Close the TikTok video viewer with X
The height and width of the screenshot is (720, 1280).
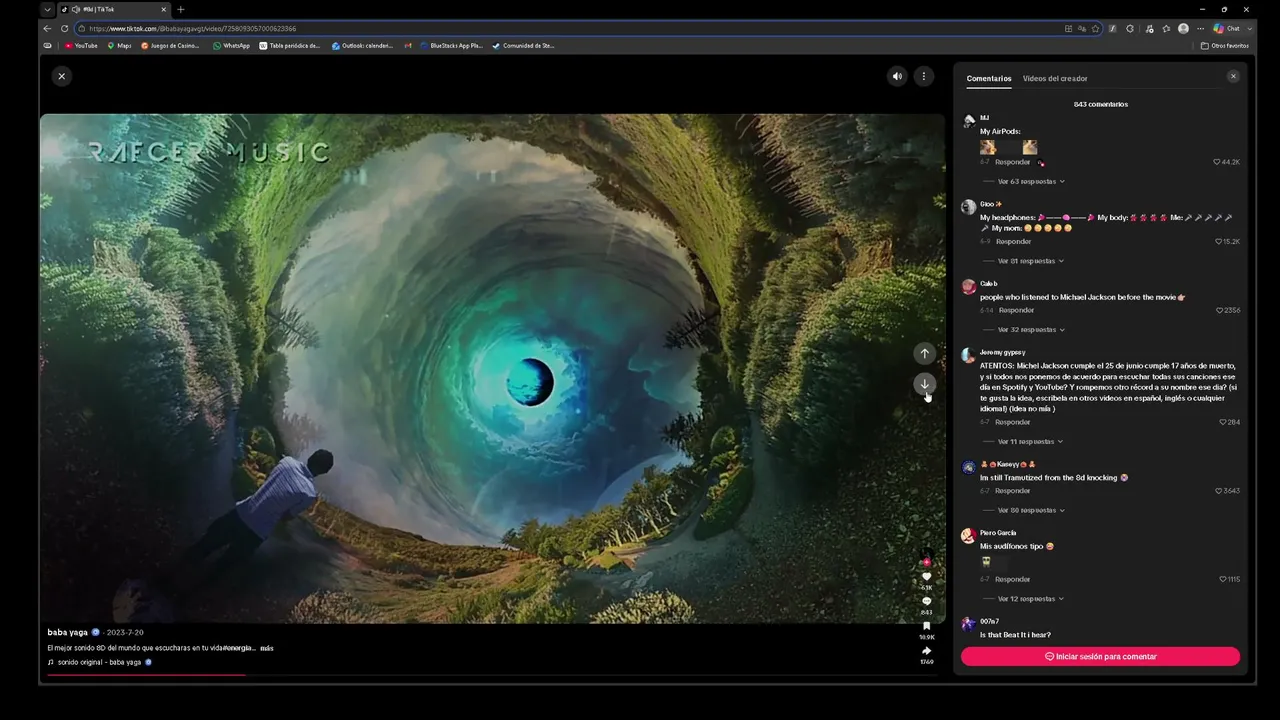pos(61,76)
